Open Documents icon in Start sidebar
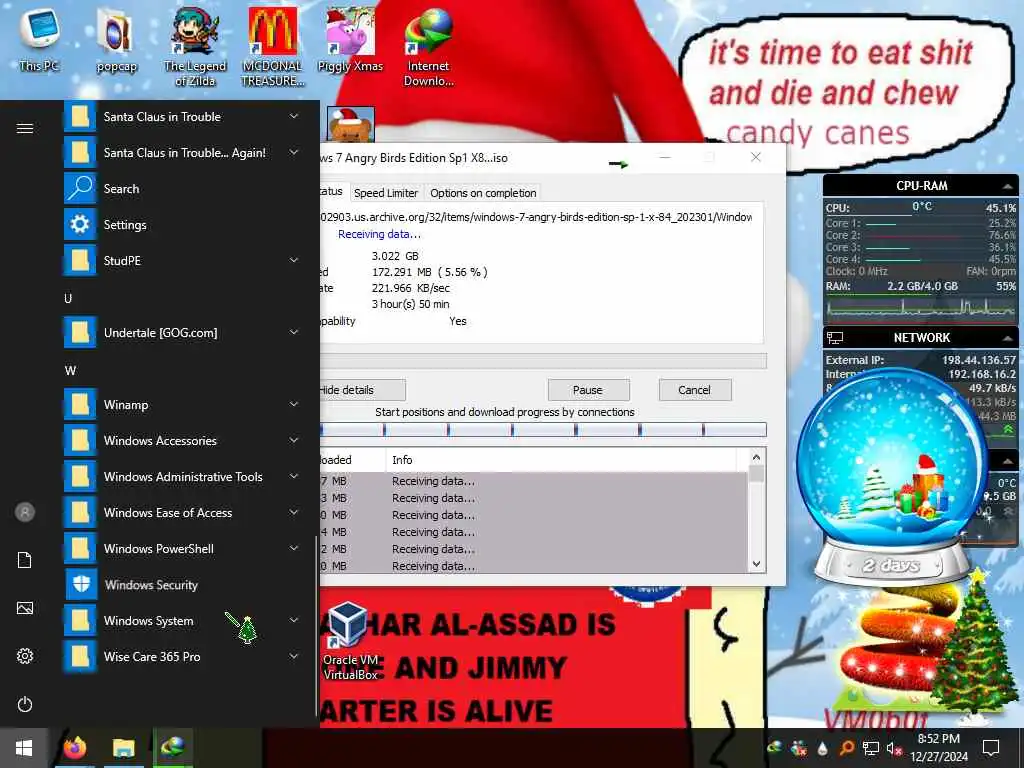 point(25,560)
